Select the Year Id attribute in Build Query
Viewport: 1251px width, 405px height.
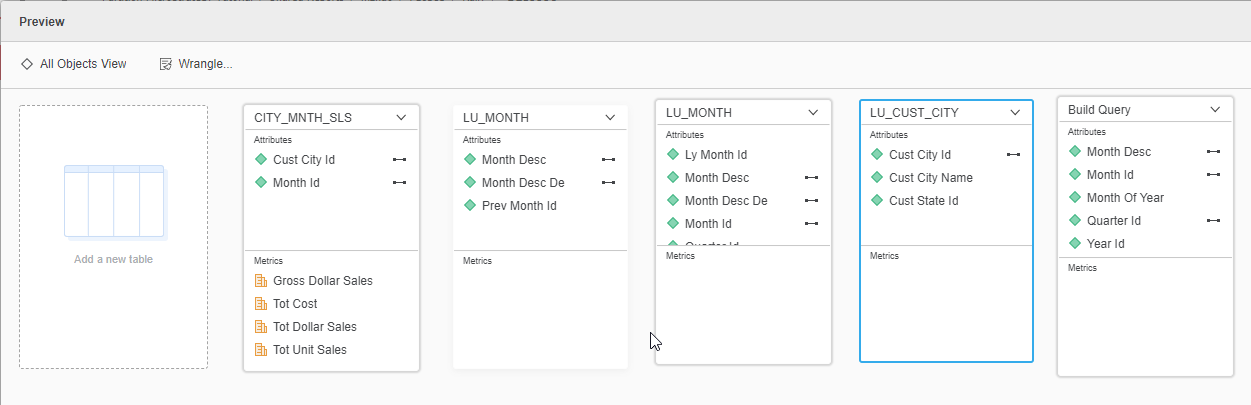tap(1106, 244)
